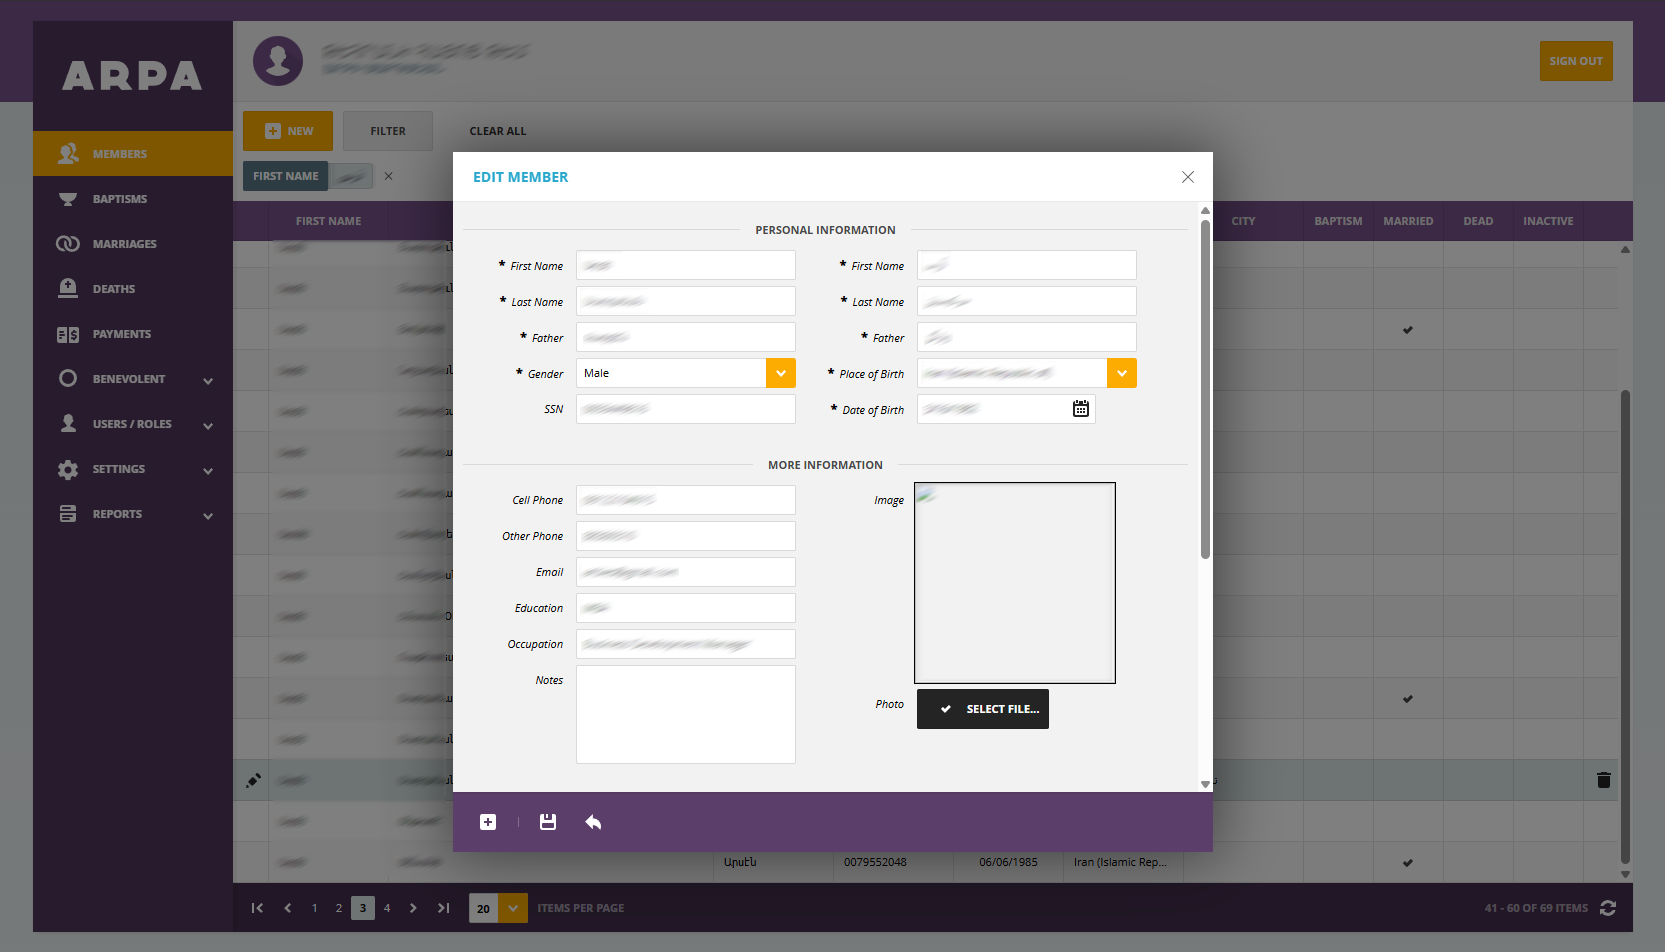Click the edit pencil on the selected row
This screenshot has width=1665, height=952.
coord(253,779)
